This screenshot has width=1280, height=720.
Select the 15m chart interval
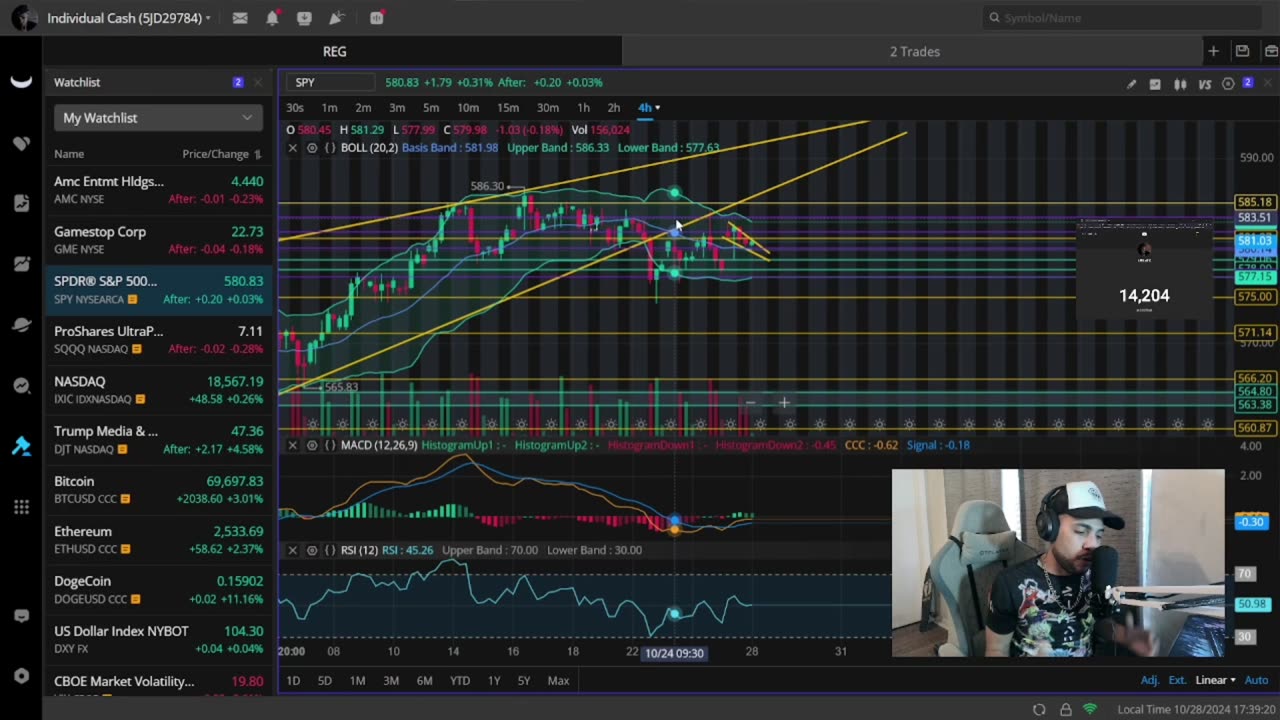(x=508, y=108)
